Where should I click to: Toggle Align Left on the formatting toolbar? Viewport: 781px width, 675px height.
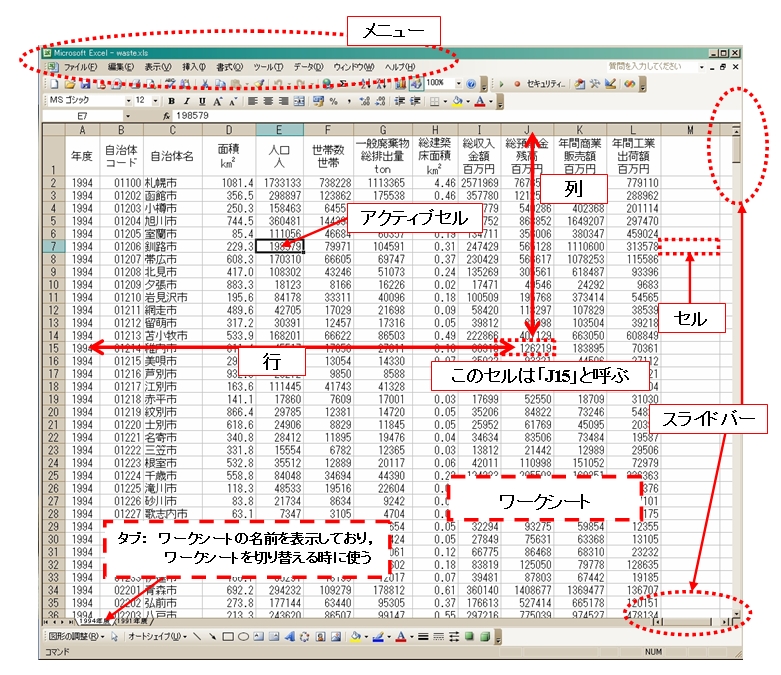[x=253, y=101]
